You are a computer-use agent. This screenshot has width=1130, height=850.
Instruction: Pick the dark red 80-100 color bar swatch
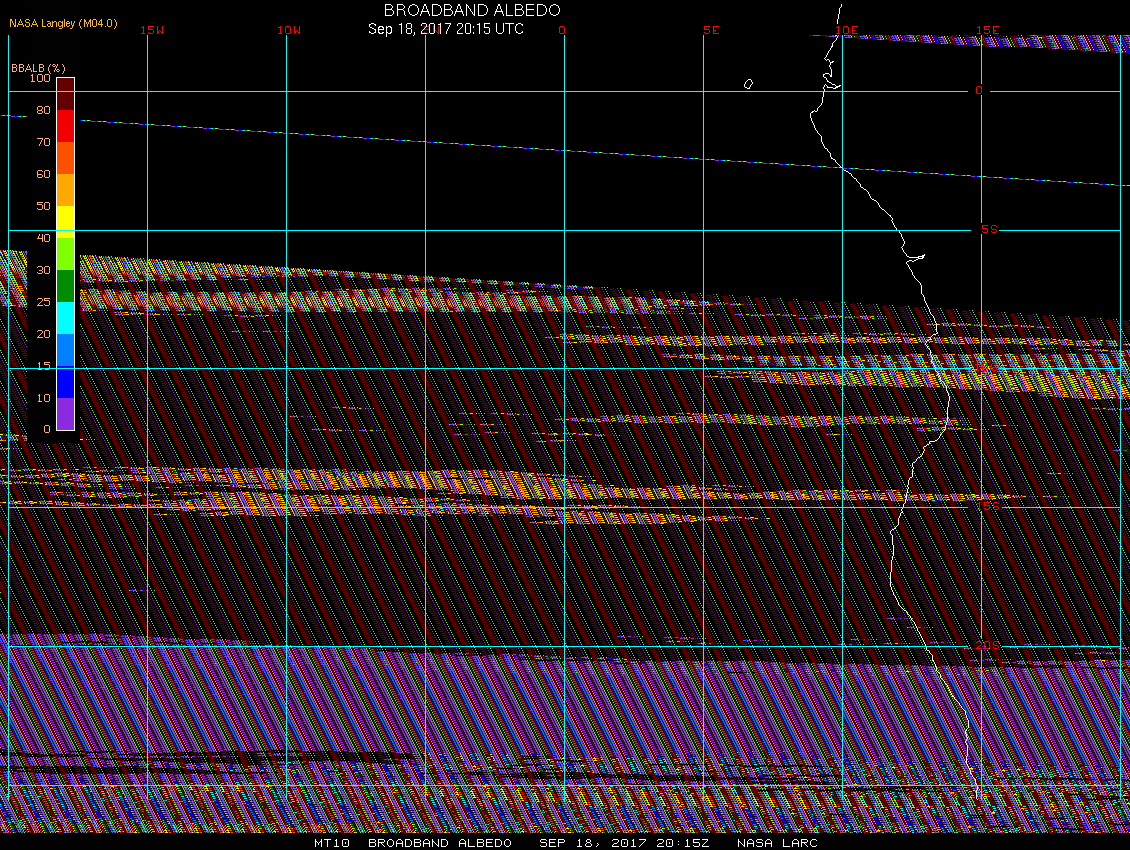66,94
